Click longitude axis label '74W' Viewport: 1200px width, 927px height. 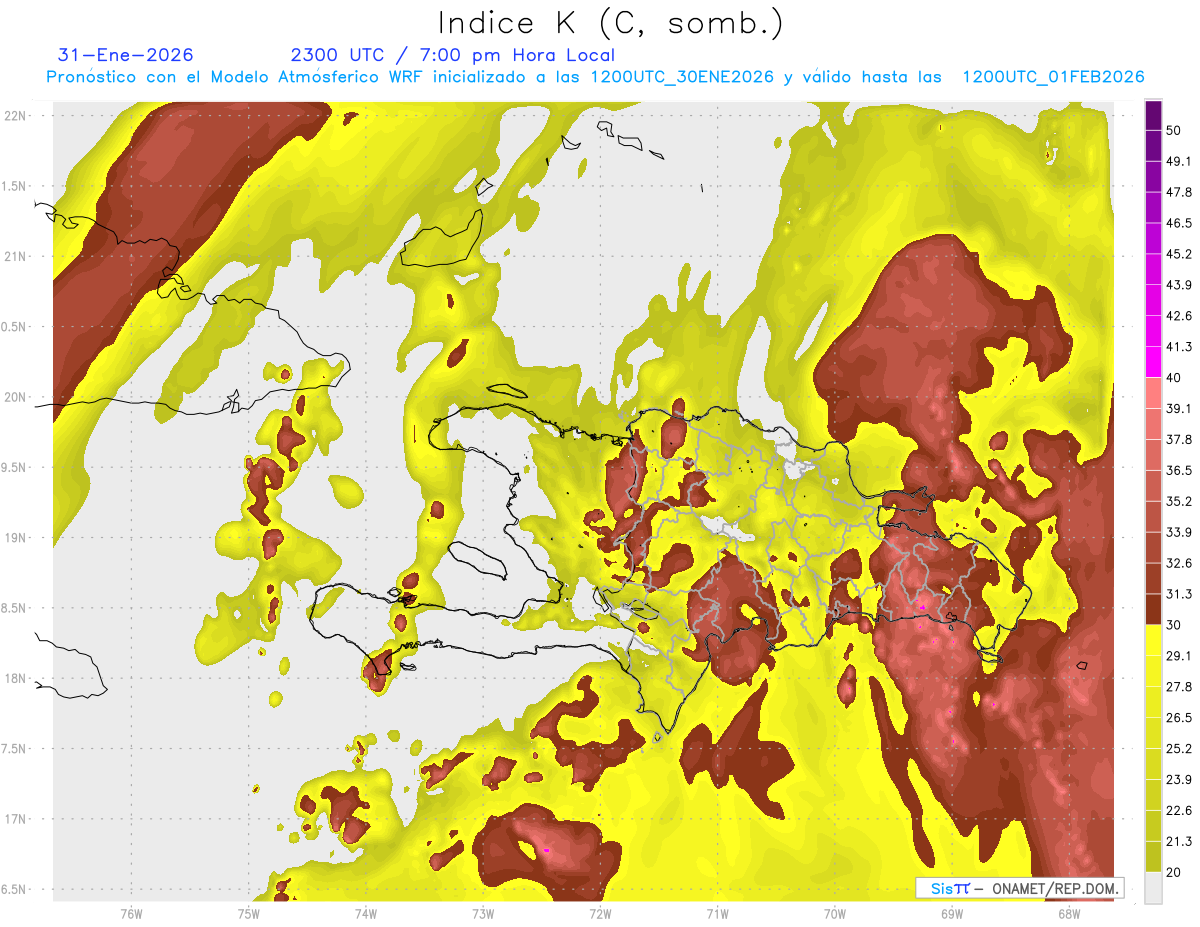pos(365,913)
